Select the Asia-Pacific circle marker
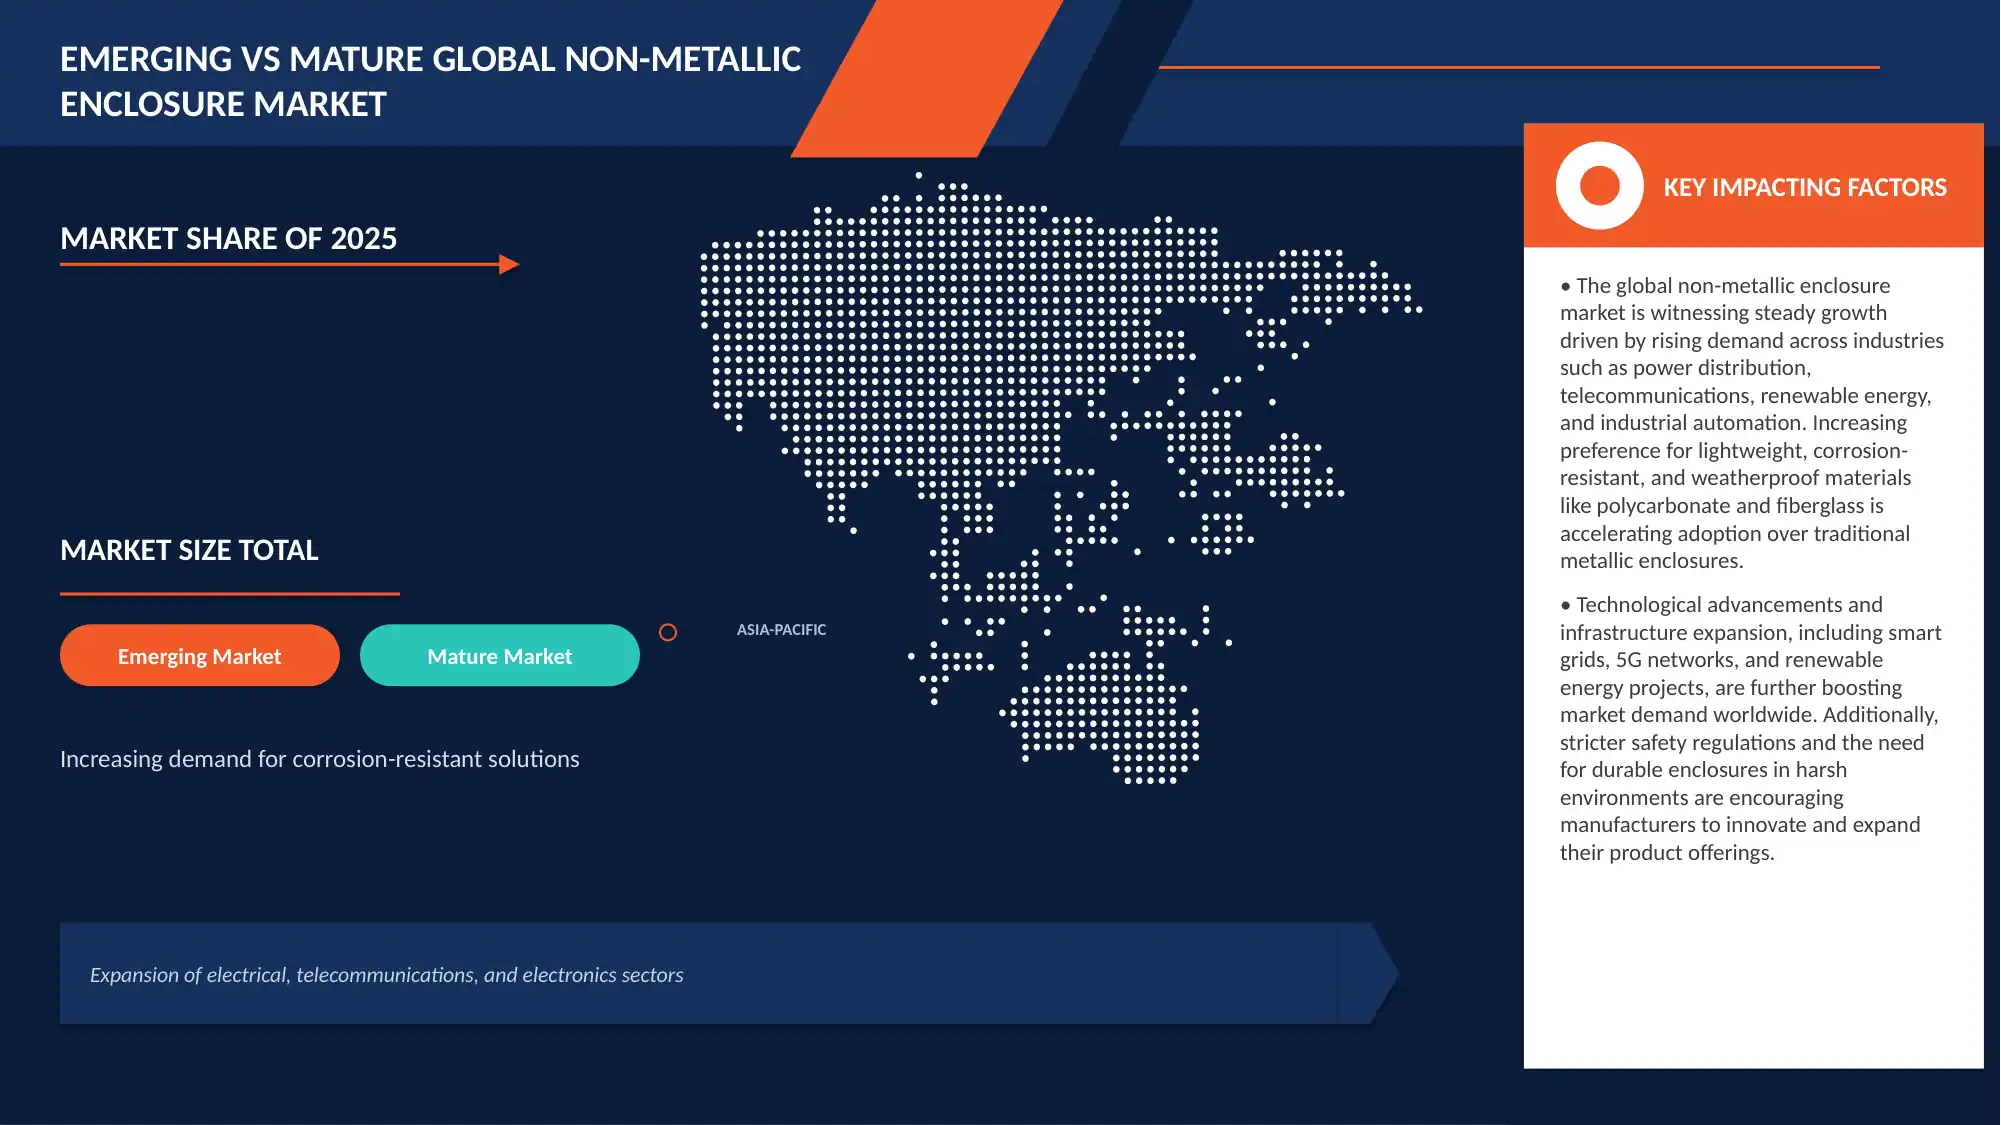This screenshot has height=1125, width=2001. point(668,632)
